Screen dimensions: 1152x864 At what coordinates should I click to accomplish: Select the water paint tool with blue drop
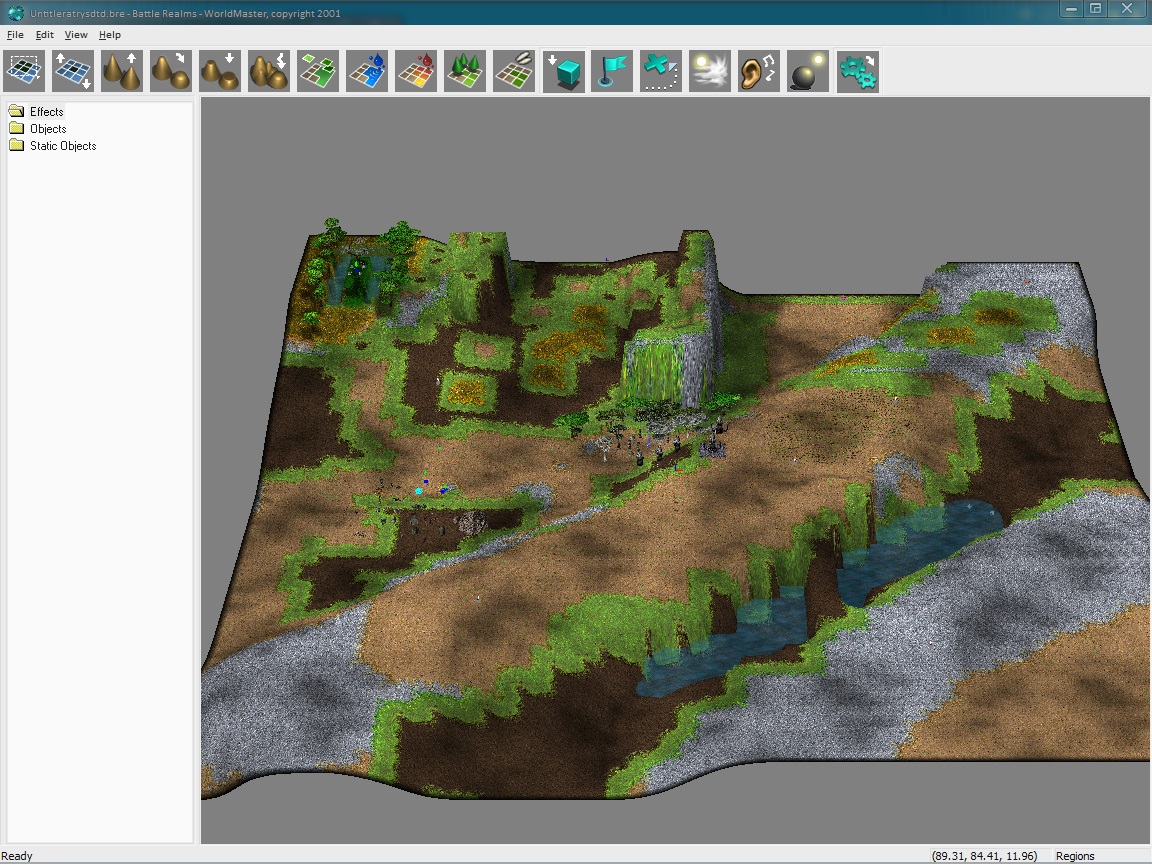point(367,71)
